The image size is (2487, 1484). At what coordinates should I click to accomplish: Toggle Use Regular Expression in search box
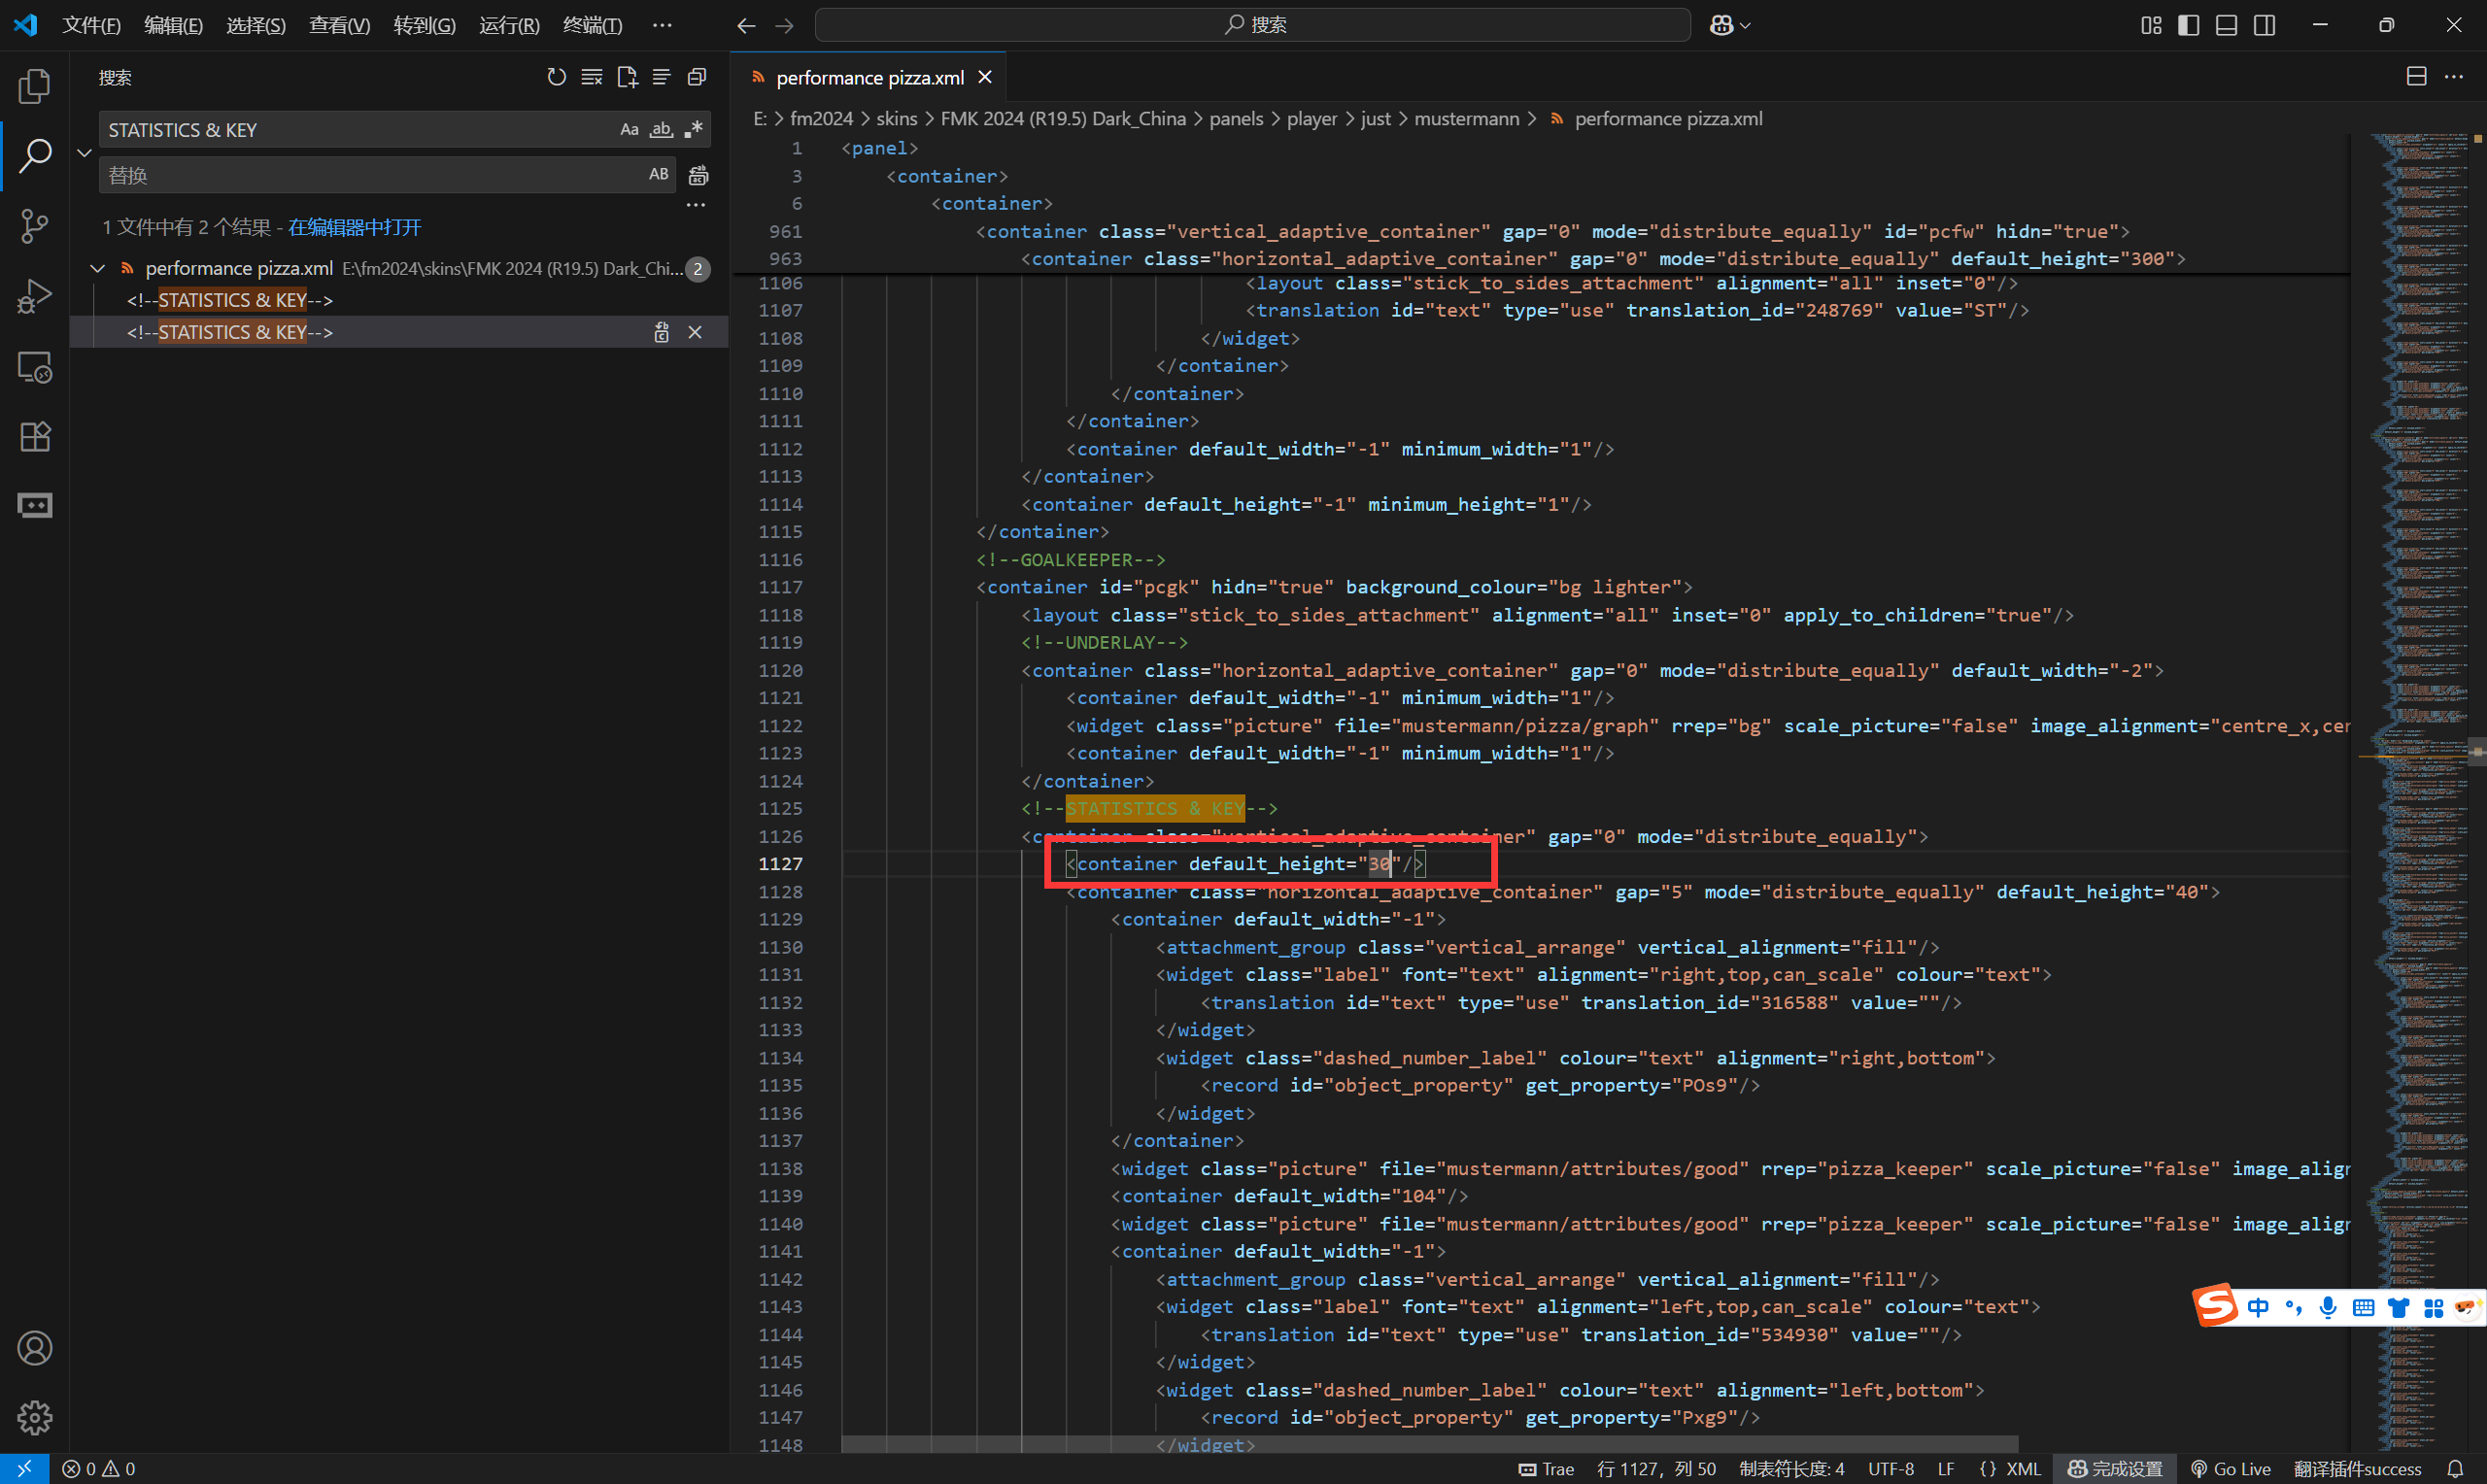point(693,129)
